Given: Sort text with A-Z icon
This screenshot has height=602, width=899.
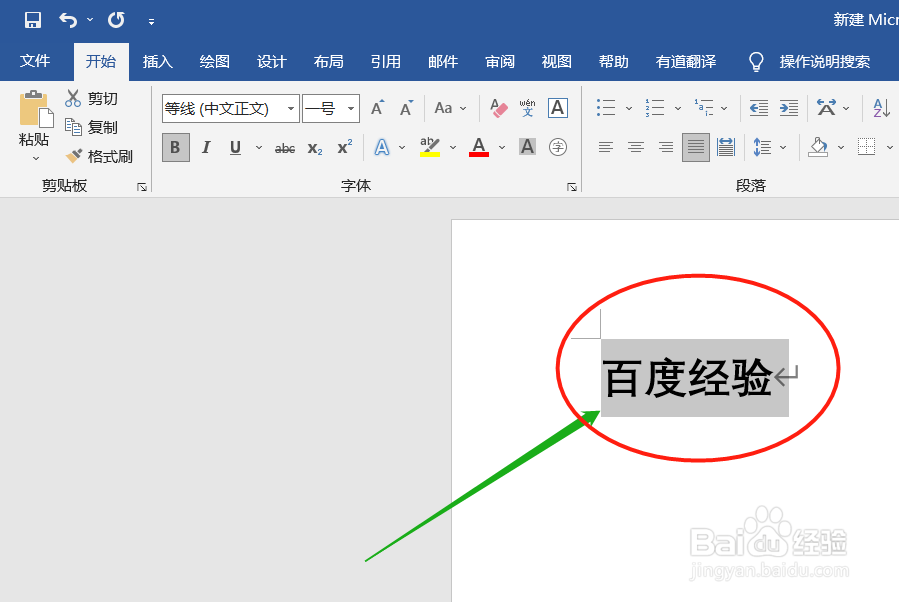Looking at the screenshot, I should coord(881,108).
